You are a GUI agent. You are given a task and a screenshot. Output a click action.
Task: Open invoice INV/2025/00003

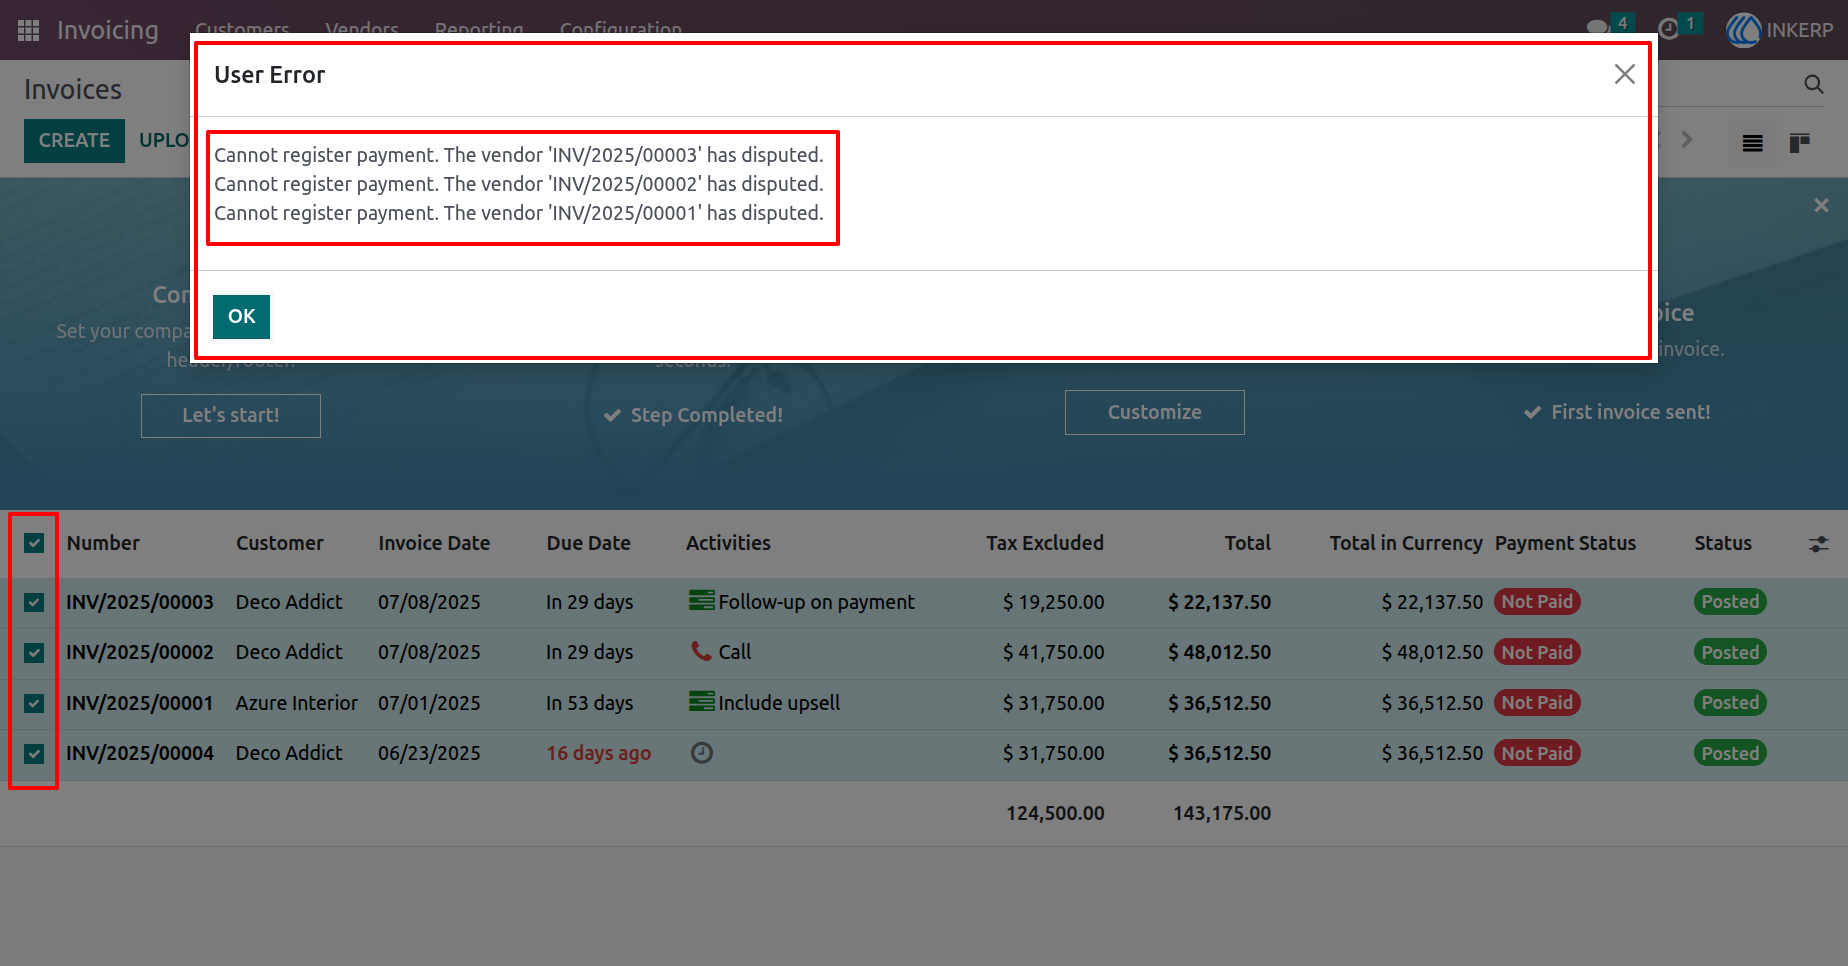click(x=140, y=602)
